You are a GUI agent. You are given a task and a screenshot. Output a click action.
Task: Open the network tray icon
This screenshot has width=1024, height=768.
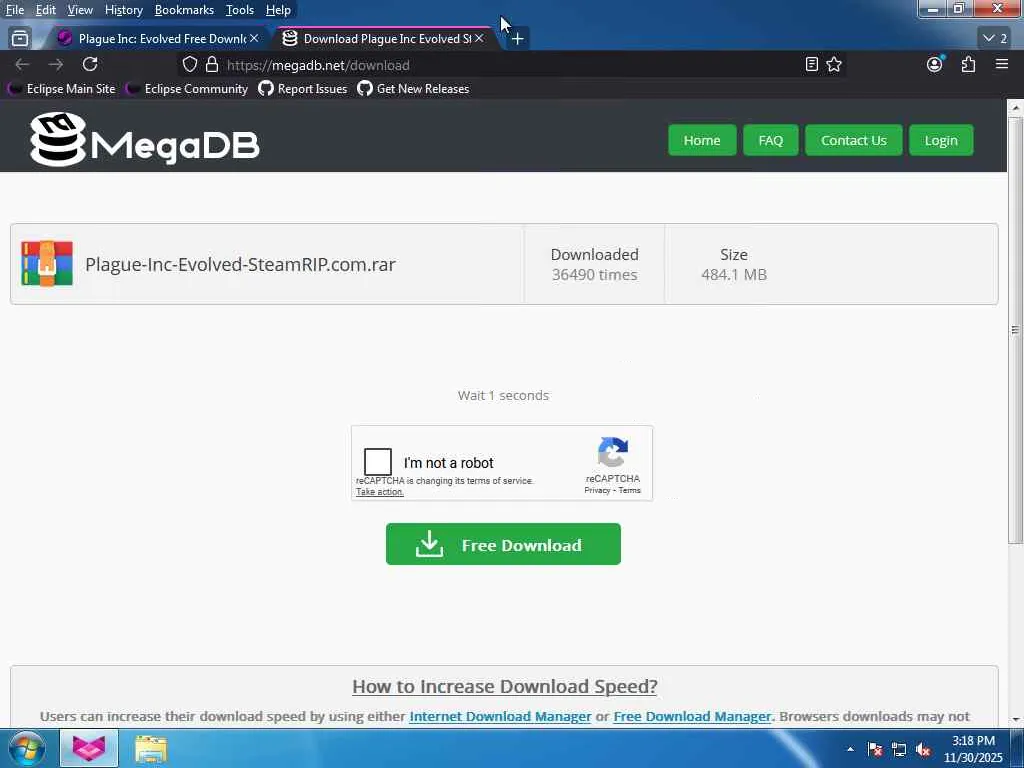point(899,750)
